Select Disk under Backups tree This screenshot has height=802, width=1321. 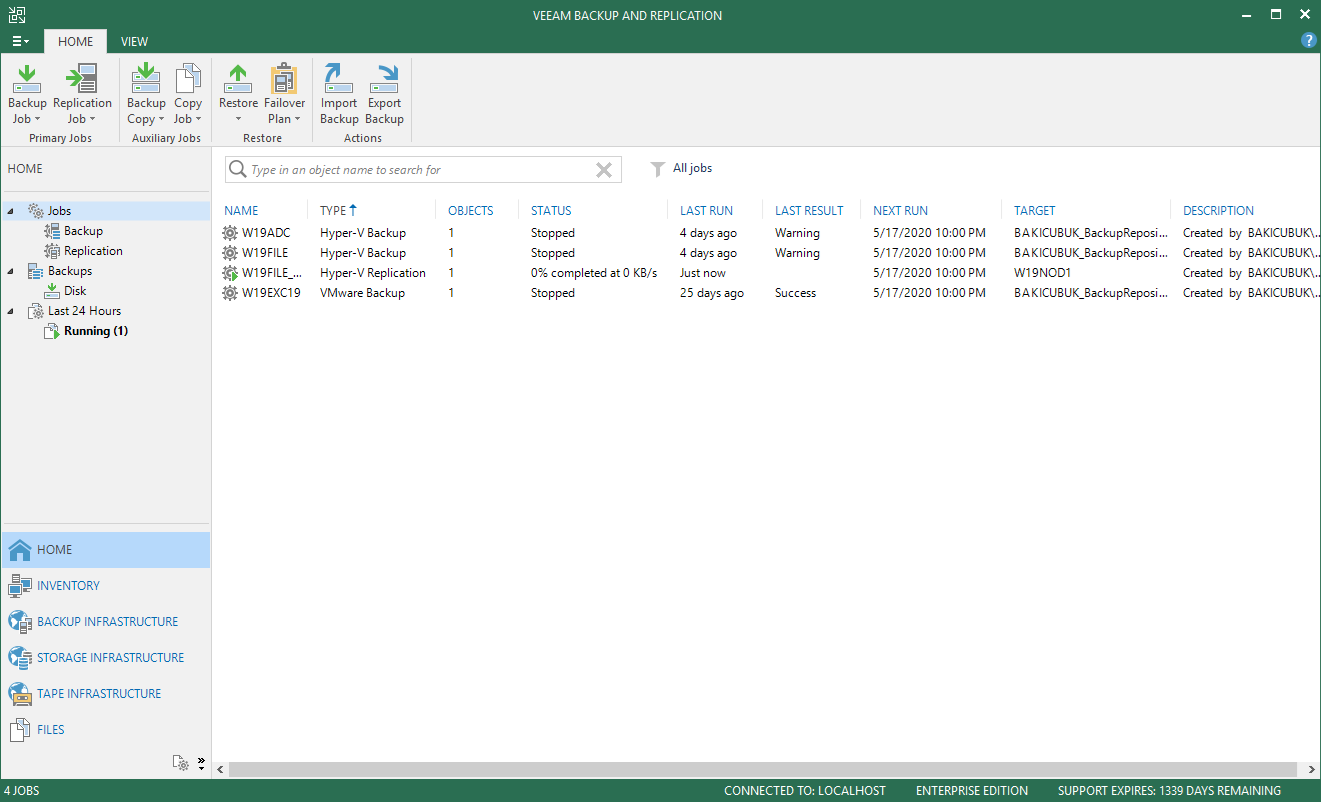(x=75, y=291)
